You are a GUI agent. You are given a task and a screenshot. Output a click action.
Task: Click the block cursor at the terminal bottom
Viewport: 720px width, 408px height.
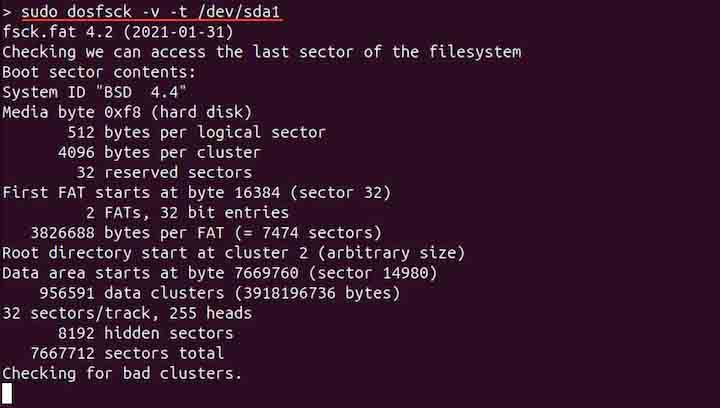(8, 394)
